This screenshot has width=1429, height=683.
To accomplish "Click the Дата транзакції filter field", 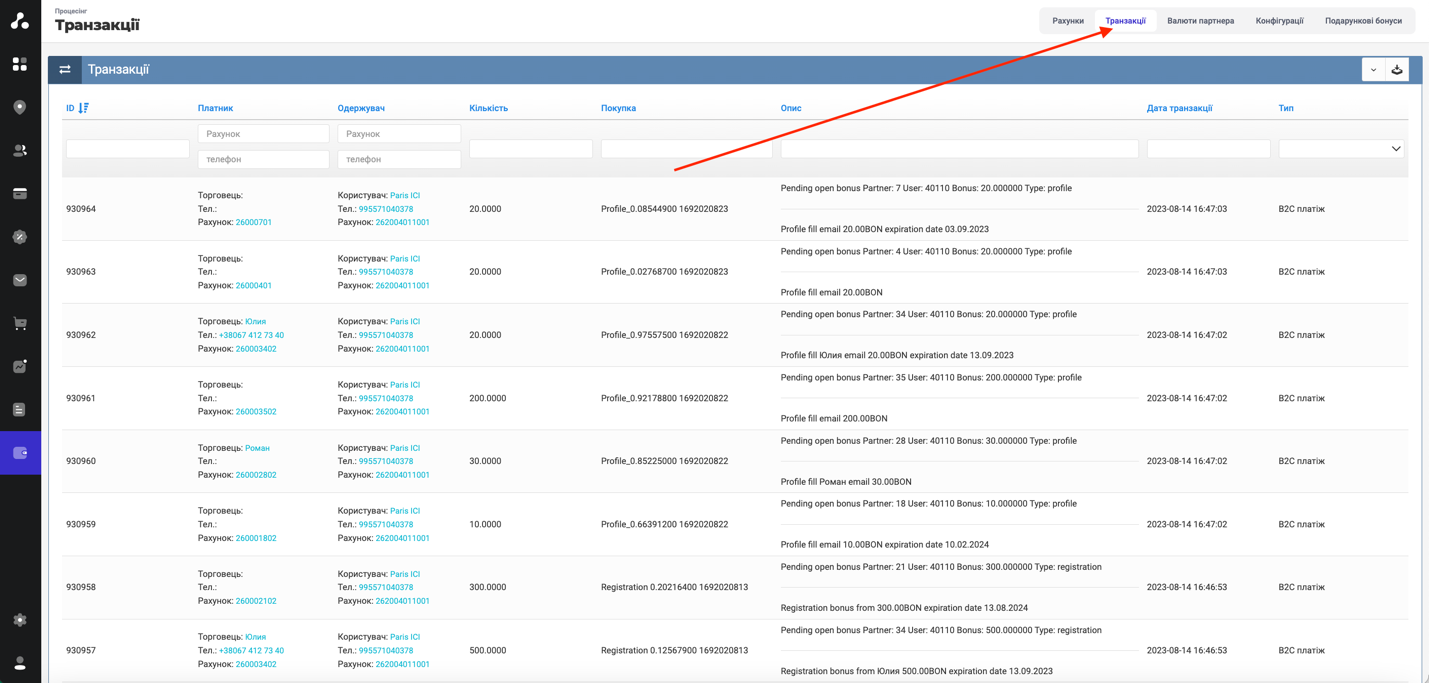I will tap(1209, 149).
